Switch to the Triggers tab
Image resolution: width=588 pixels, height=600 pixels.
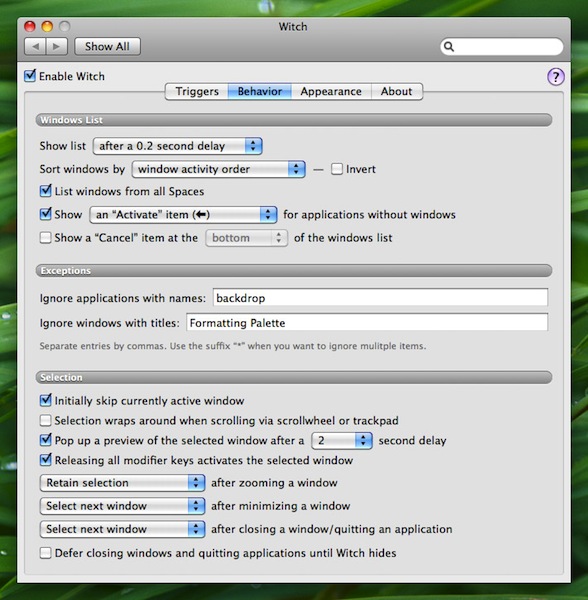click(197, 91)
